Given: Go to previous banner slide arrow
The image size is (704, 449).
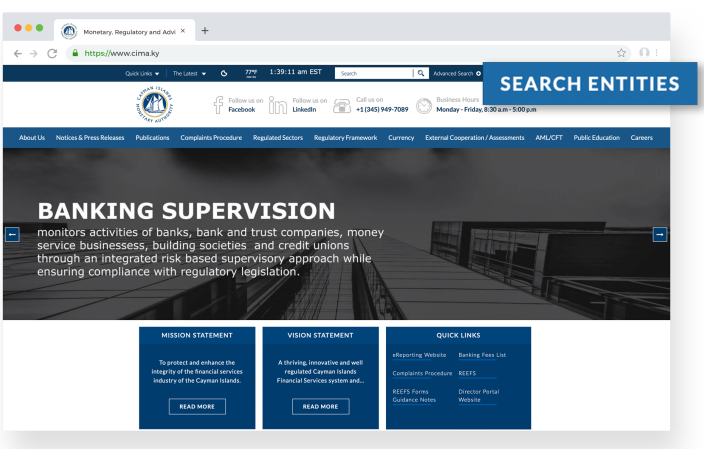Looking at the screenshot, I should point(12,234).
